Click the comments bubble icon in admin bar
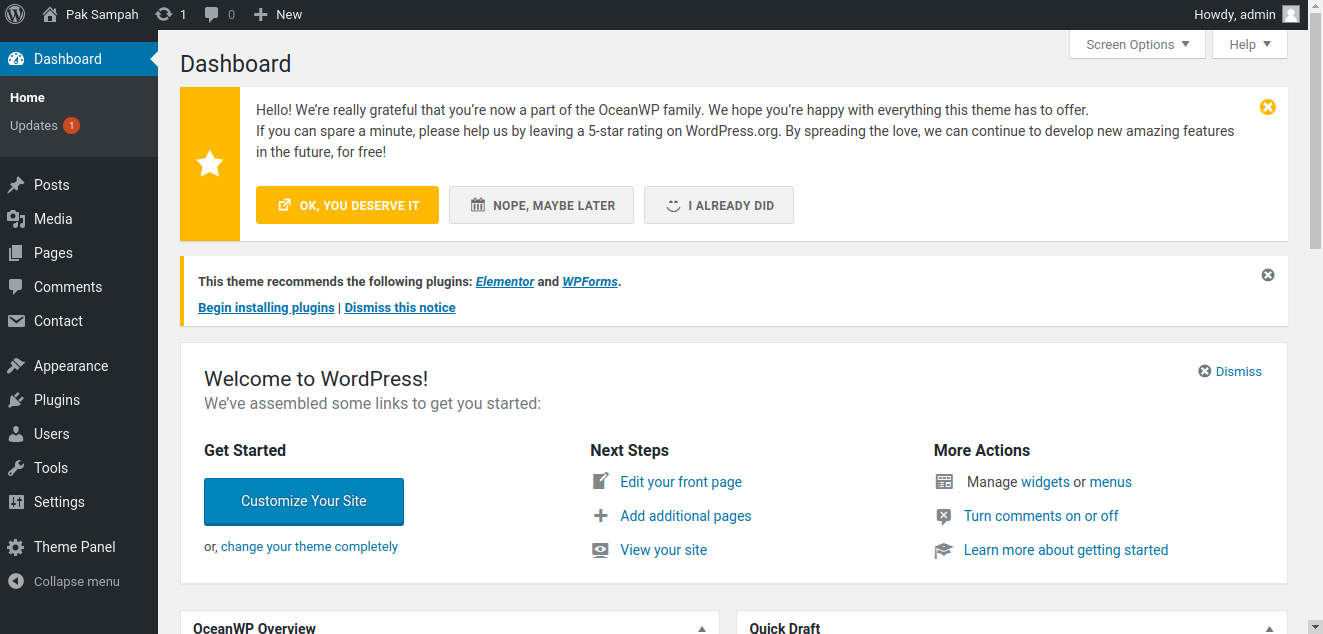Image resolution: width=1323 pixels, height=634 pixels. 212,14
